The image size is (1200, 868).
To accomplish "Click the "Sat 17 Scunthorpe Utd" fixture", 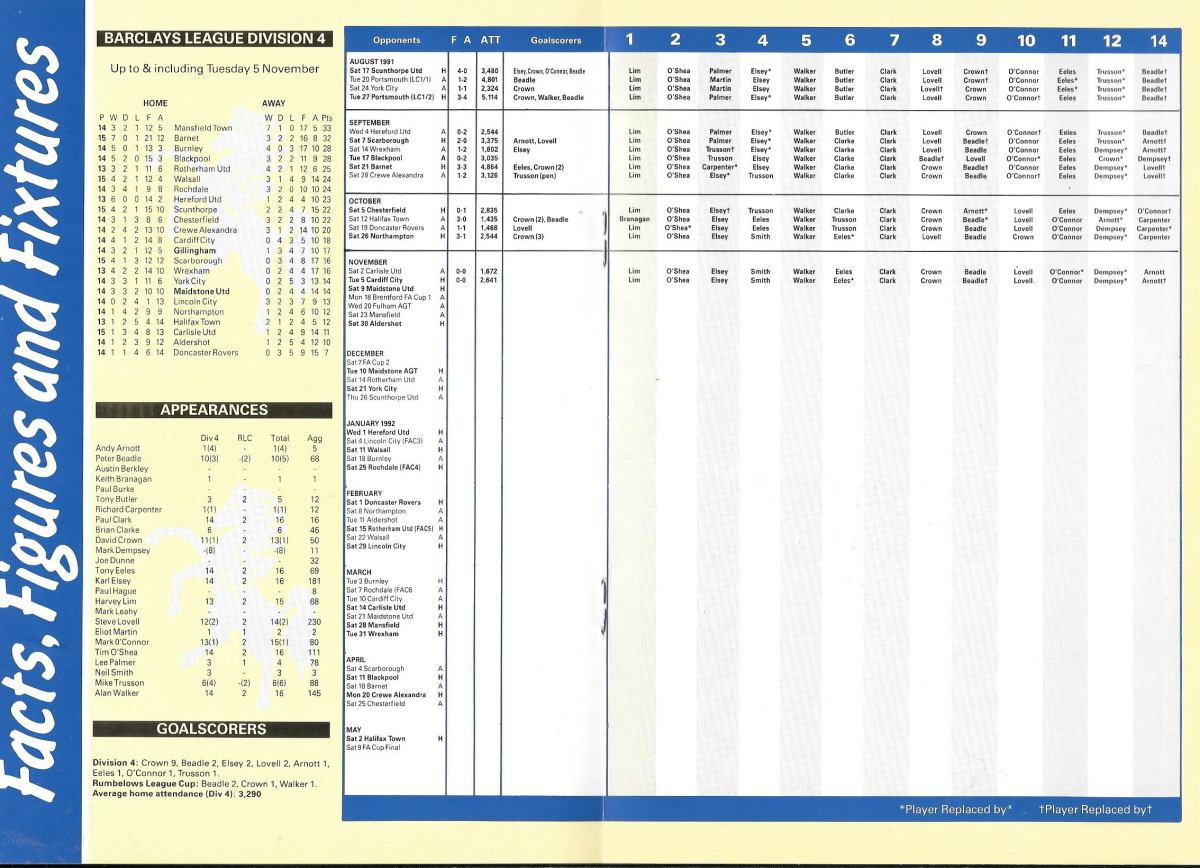I will (386, 71).
